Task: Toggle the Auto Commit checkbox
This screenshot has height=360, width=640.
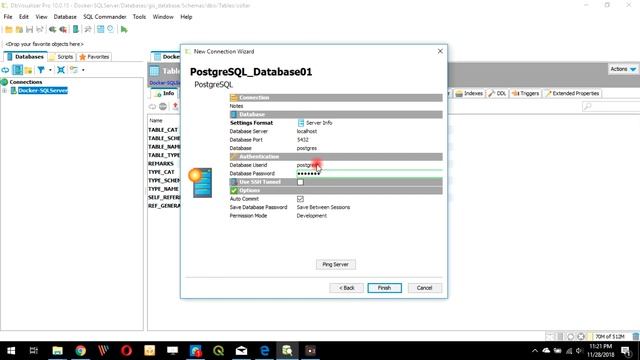Action: click(300, 199)
